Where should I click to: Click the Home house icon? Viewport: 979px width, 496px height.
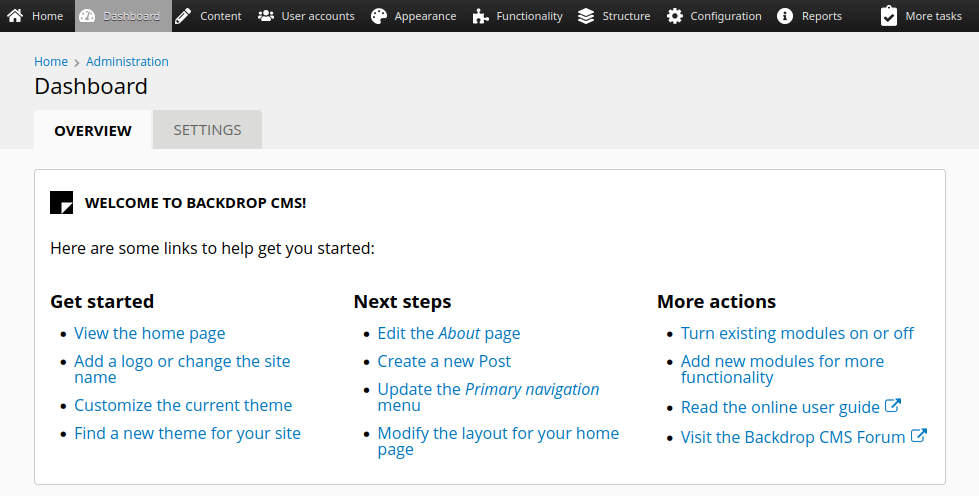(15, 16)
